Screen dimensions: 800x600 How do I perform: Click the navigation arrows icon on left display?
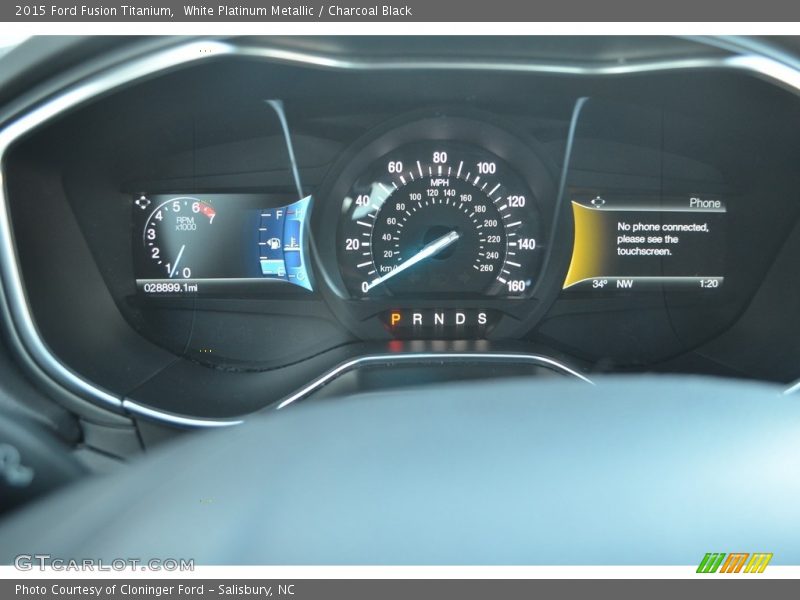[x=142, y=203]
